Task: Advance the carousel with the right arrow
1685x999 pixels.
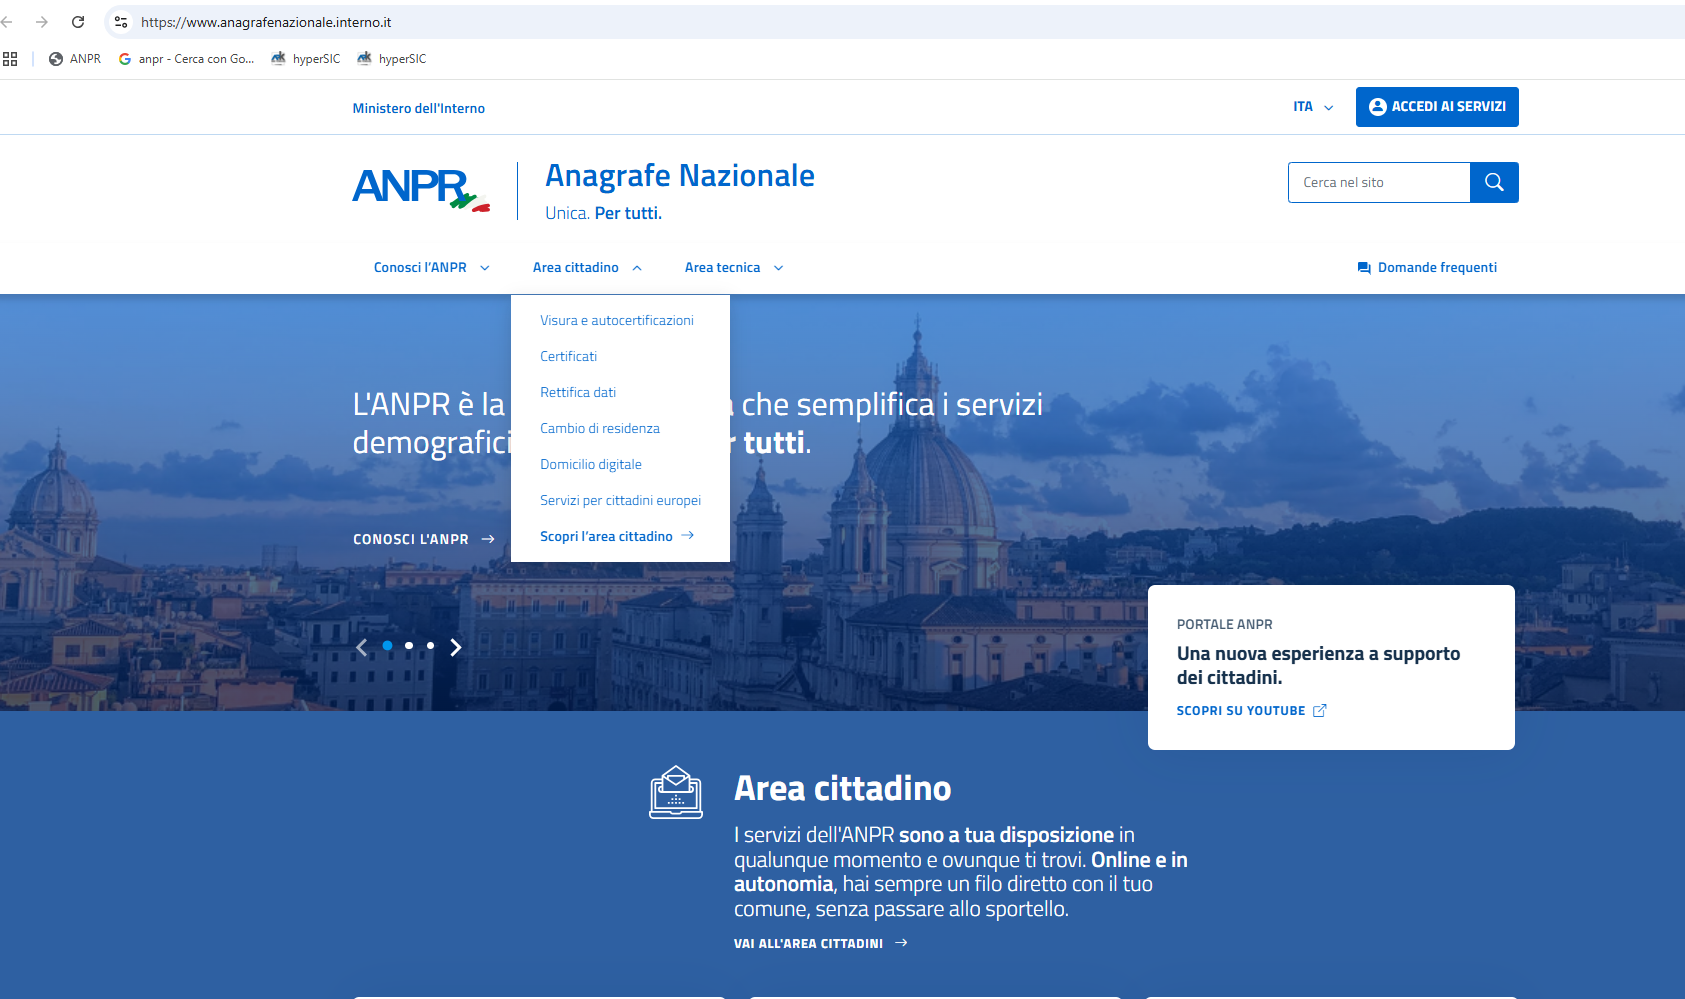Action: 456,647
